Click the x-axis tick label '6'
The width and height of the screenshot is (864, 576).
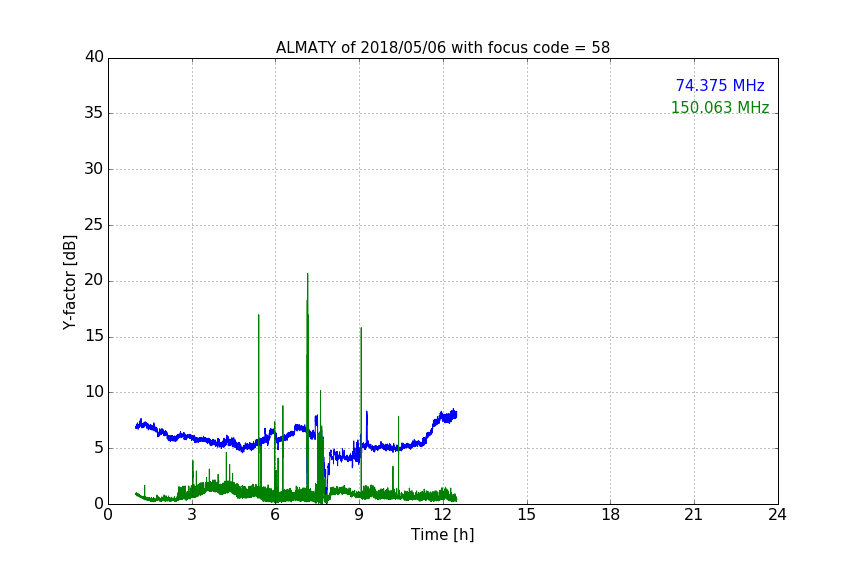pos(275,515)
